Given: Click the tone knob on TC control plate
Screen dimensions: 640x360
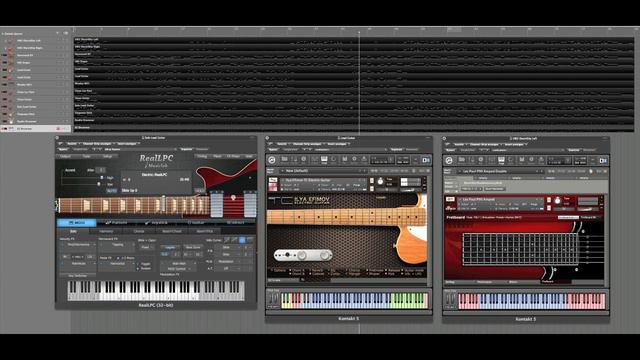Looking at the screenshot, I should (x=324, y=256).
